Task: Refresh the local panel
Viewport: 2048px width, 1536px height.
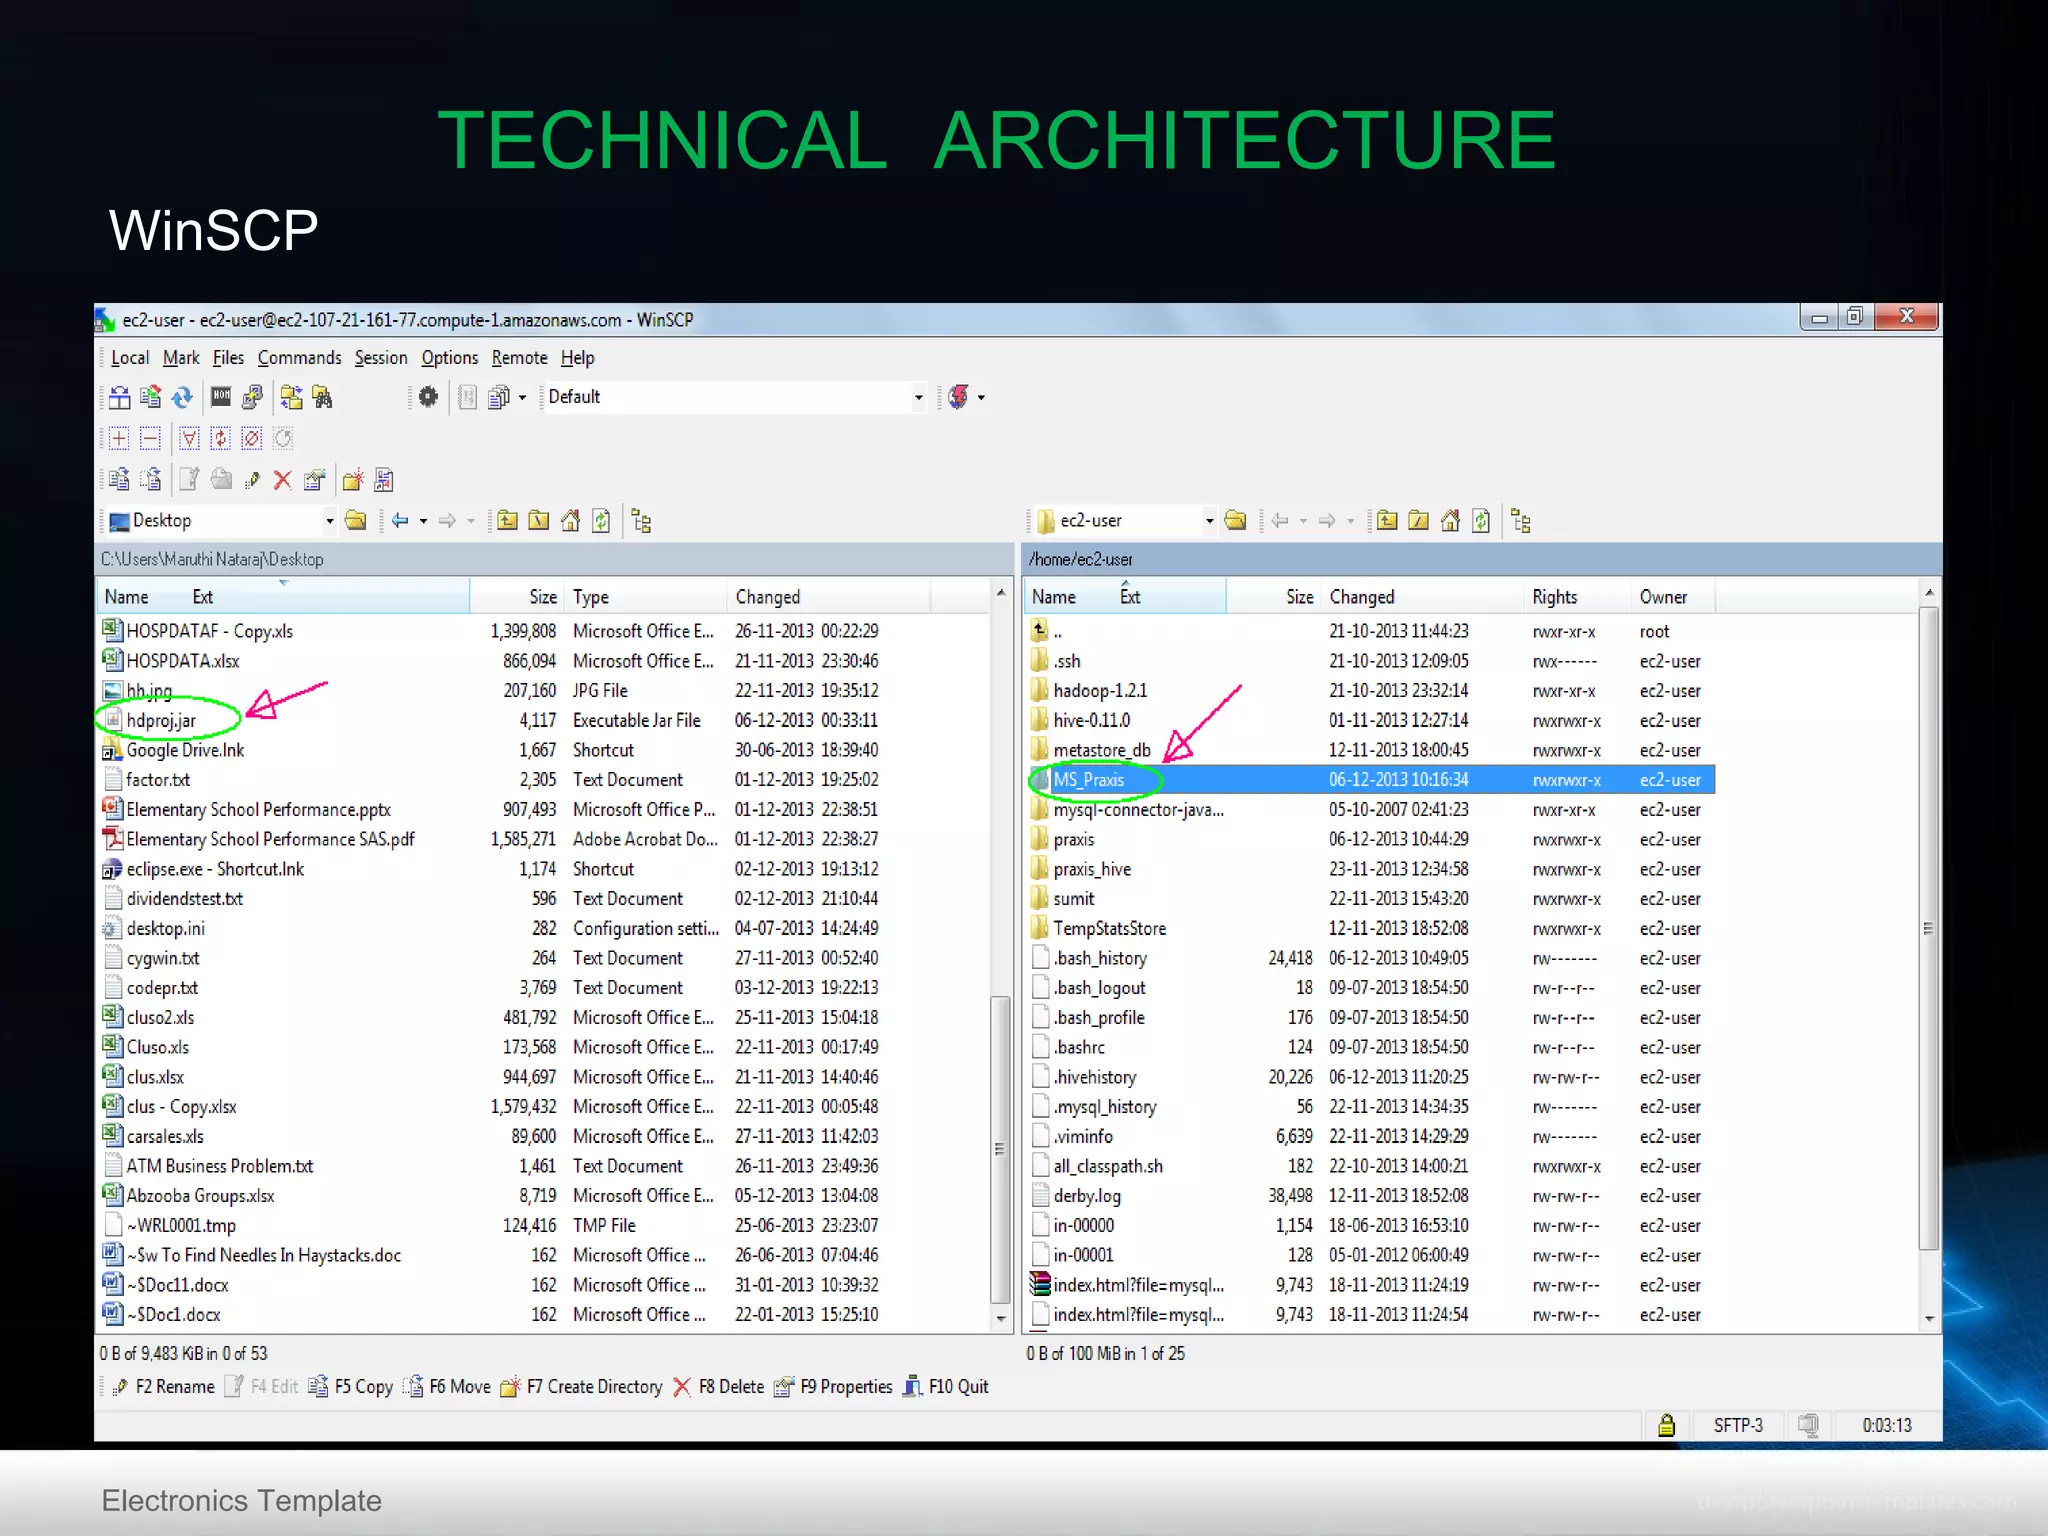Action: (x=601, y=520)
